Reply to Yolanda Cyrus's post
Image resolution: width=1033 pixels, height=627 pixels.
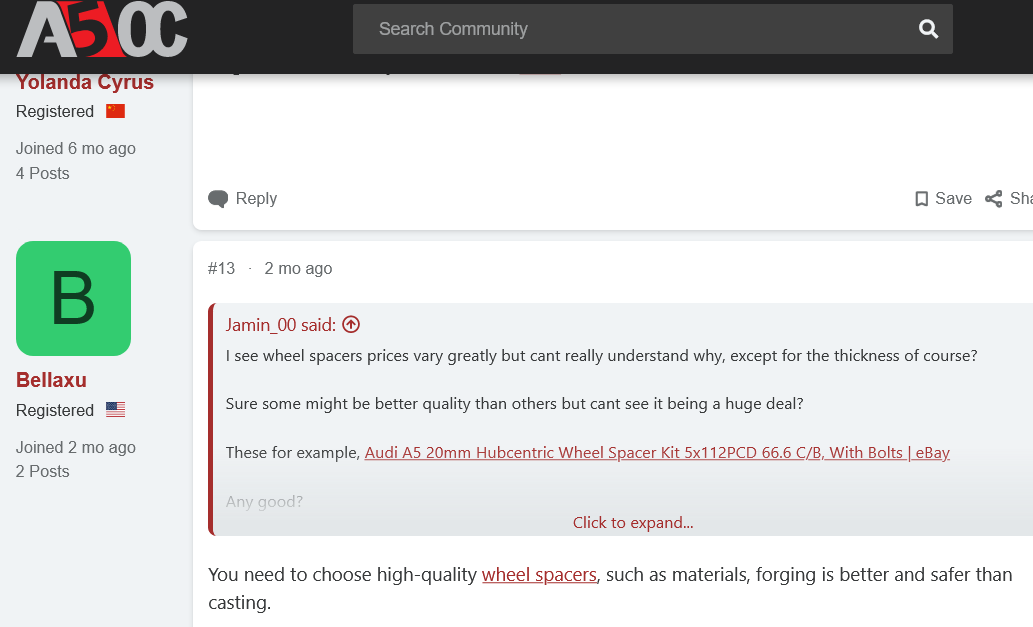click(243, 199)
